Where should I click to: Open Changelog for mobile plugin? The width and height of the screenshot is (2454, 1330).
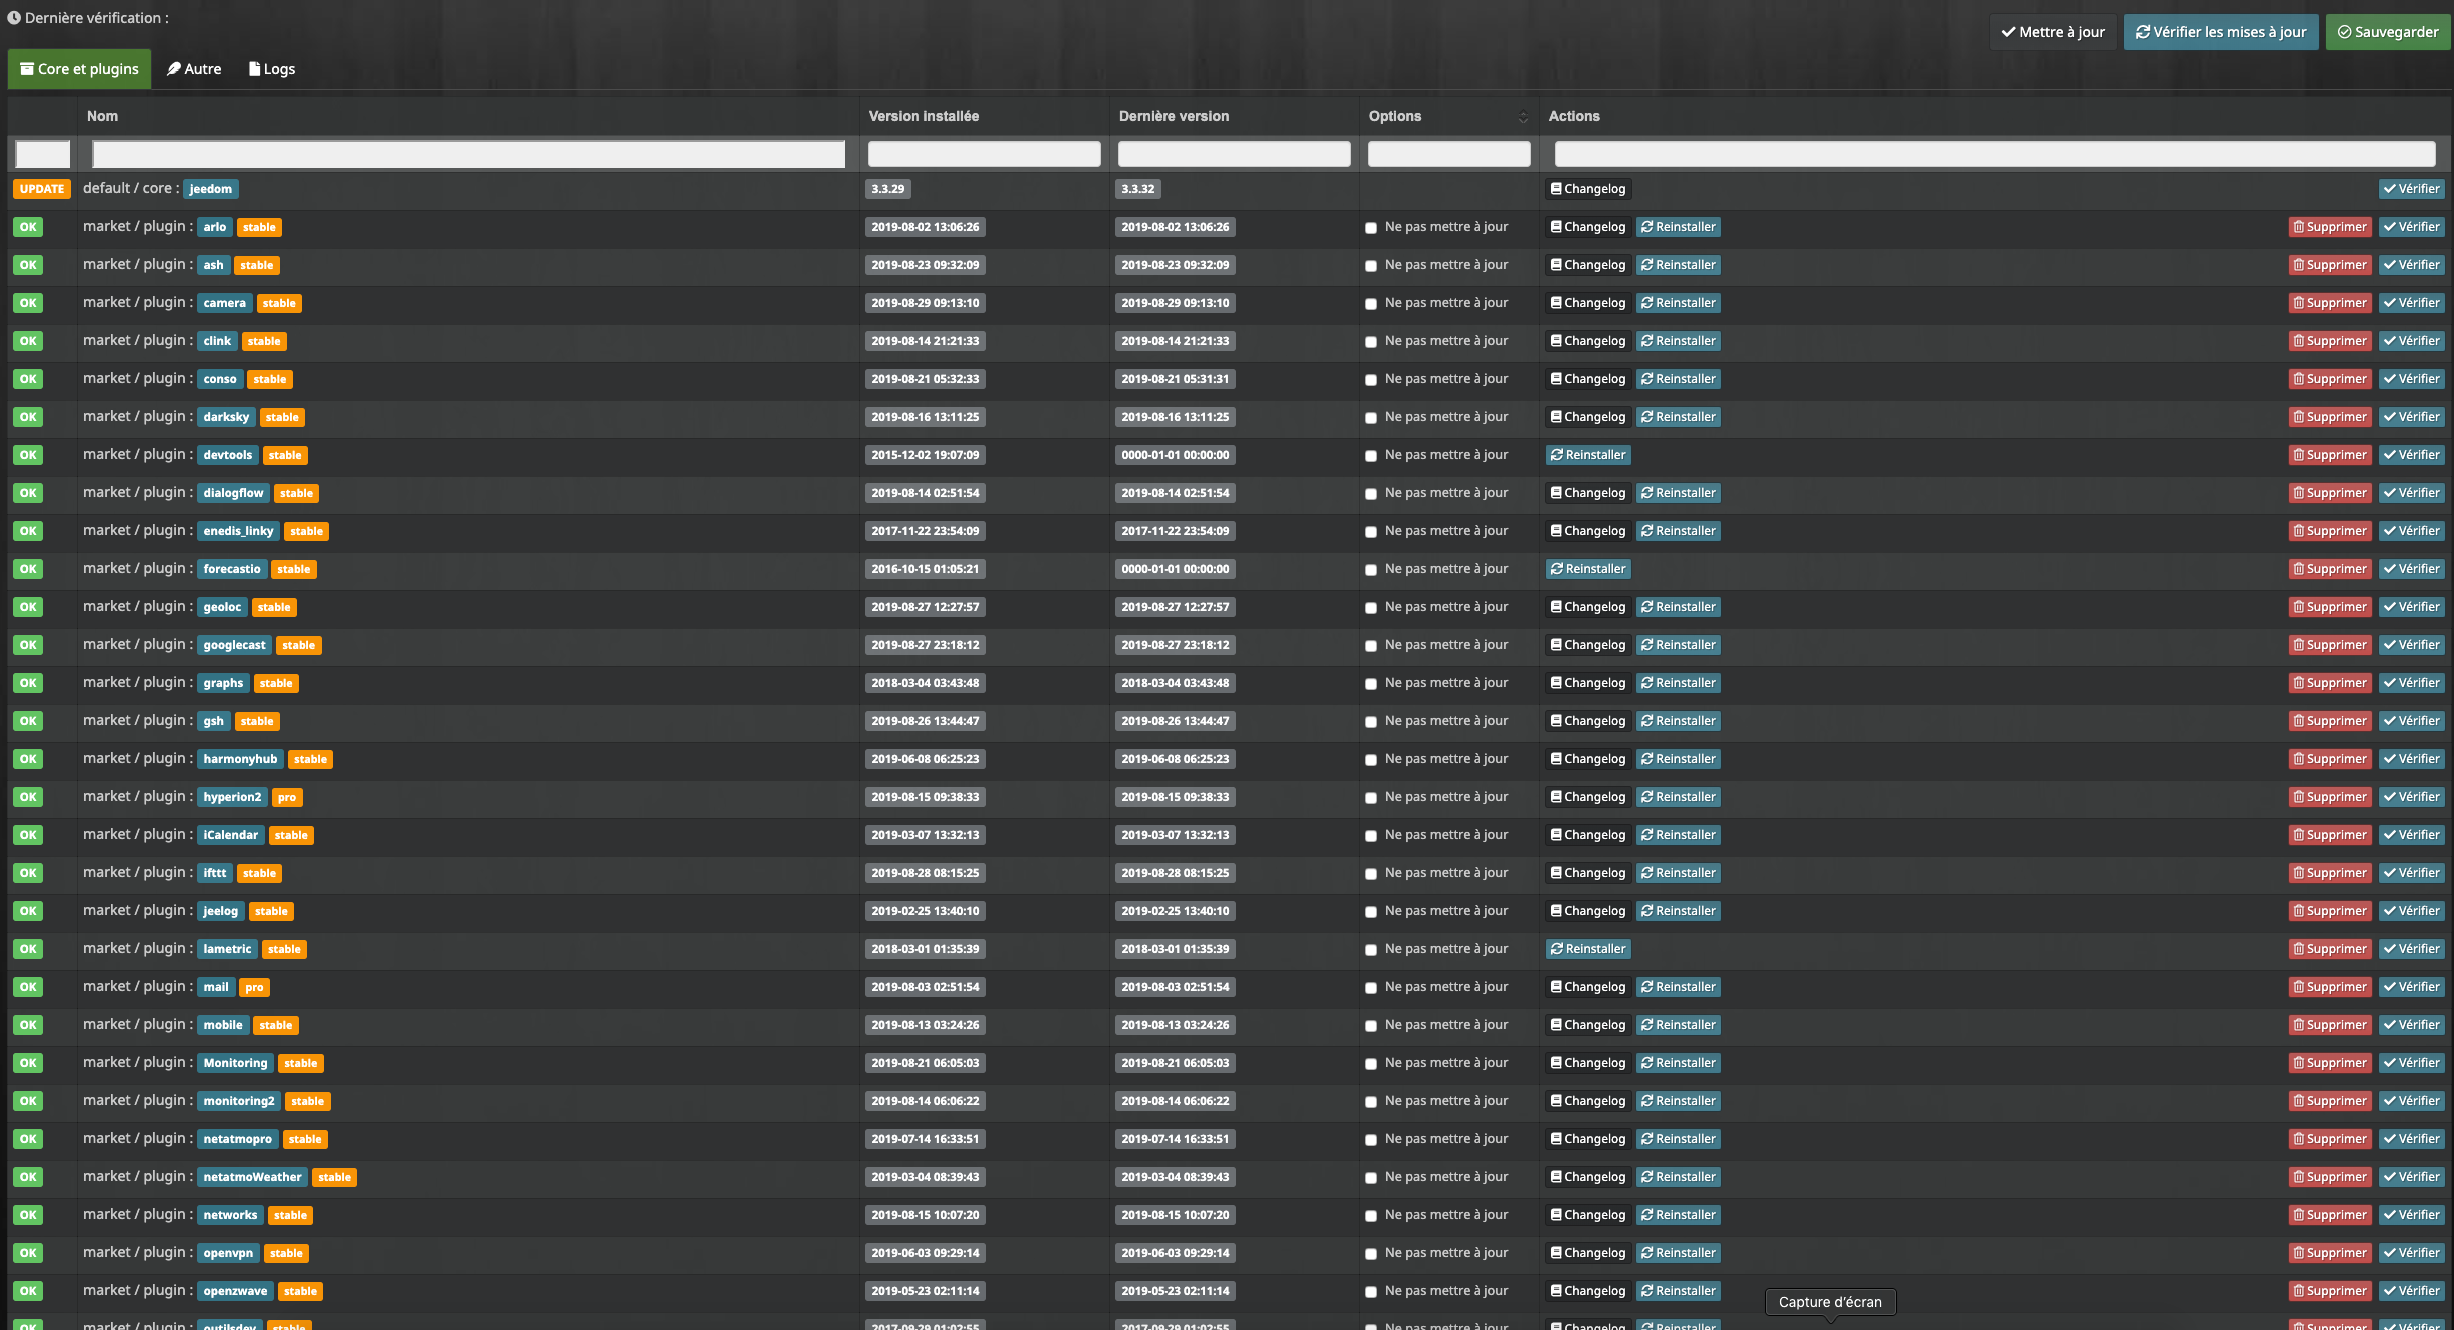click(x=1588, y=1025)
